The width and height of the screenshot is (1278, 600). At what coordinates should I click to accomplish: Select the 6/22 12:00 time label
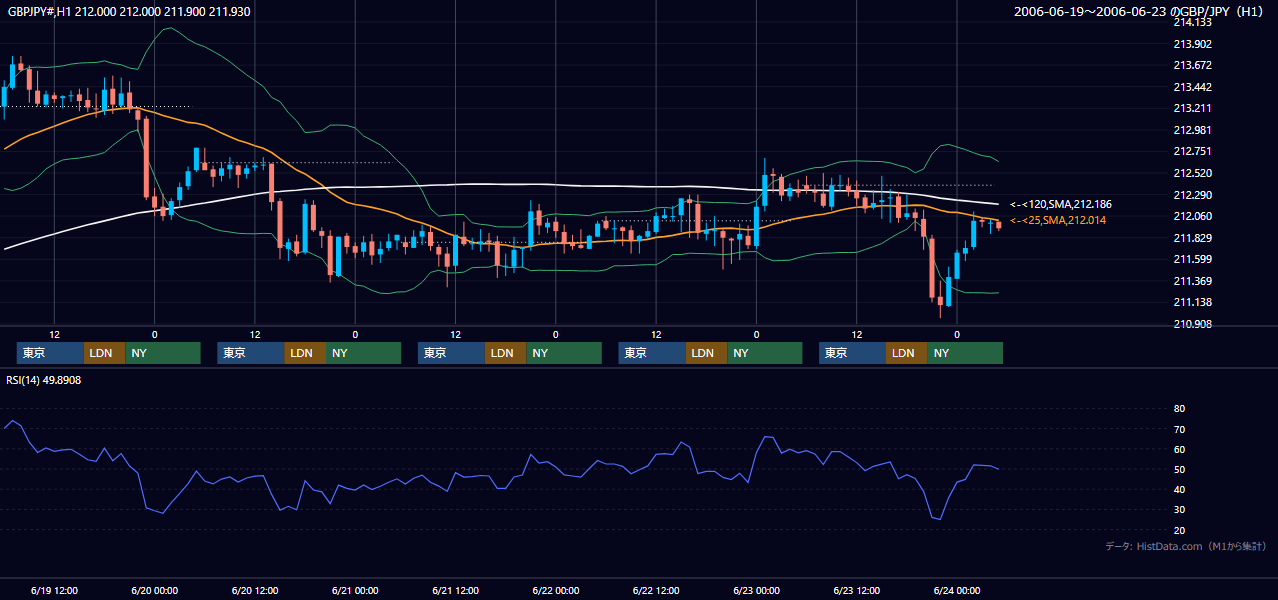click(656, 590)
